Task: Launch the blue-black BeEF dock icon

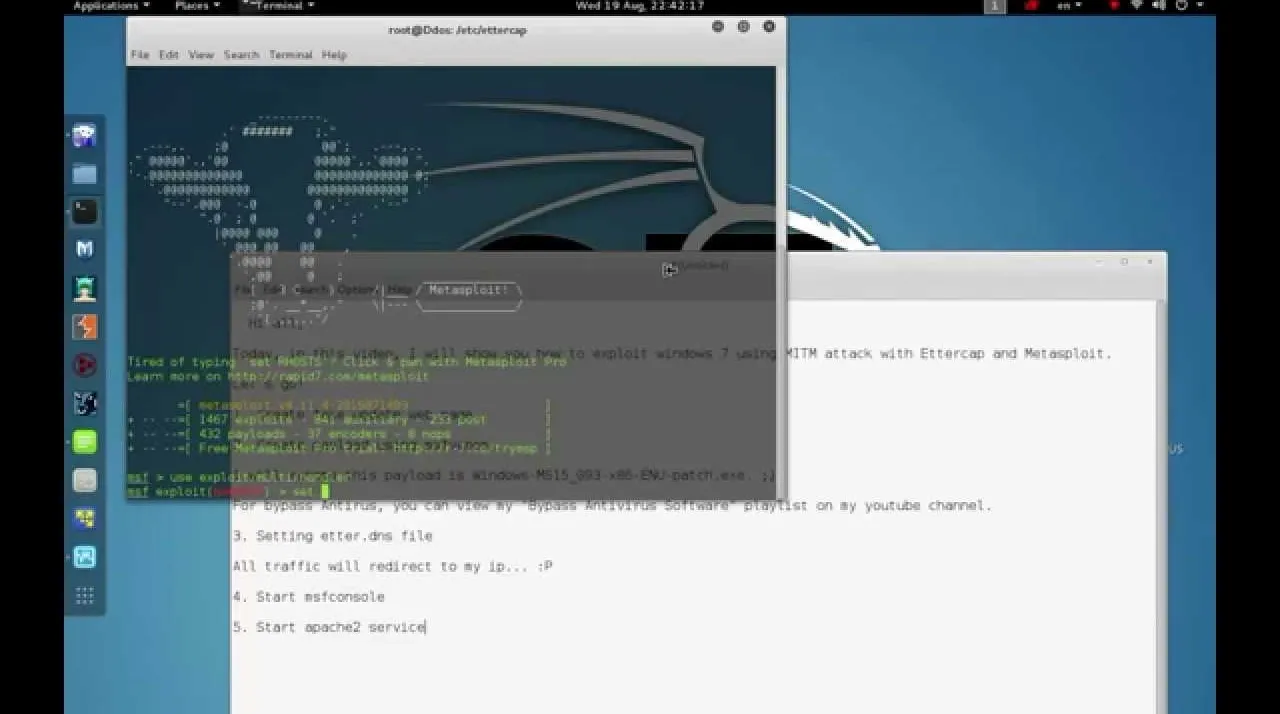Action: coord(85,403)
